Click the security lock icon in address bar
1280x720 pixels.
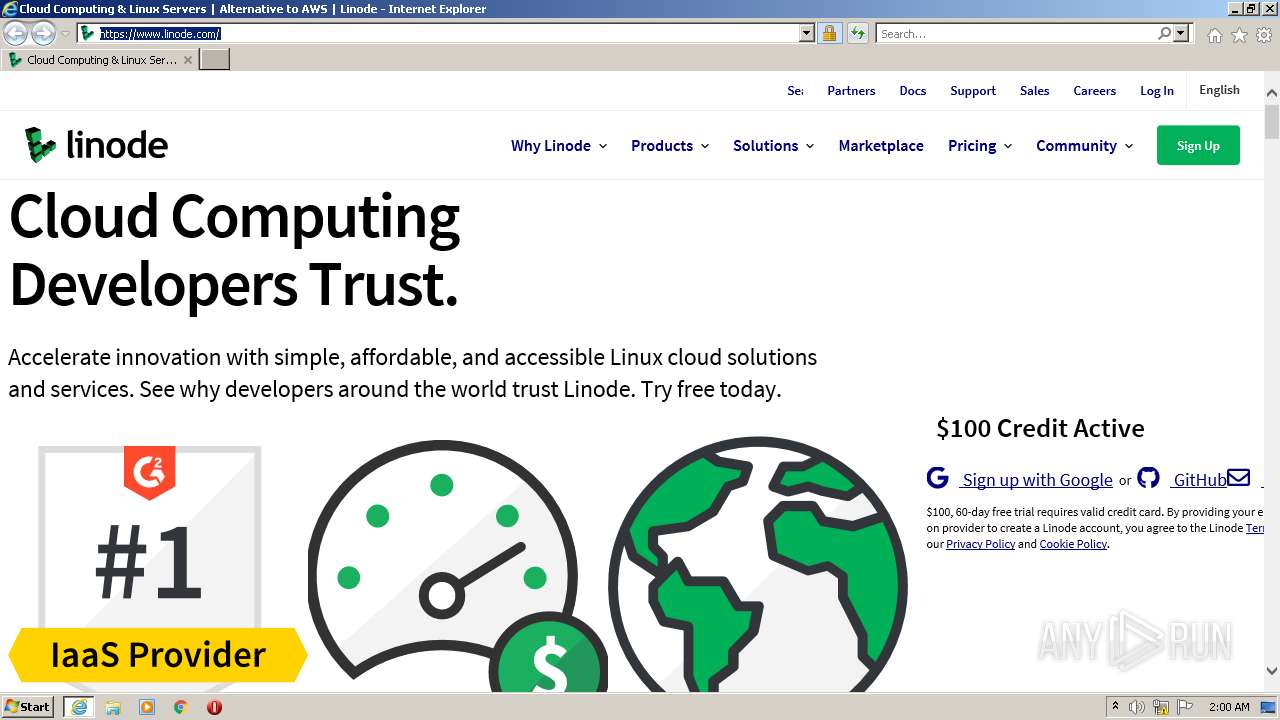pyautogui.click(x=829, y=34)
